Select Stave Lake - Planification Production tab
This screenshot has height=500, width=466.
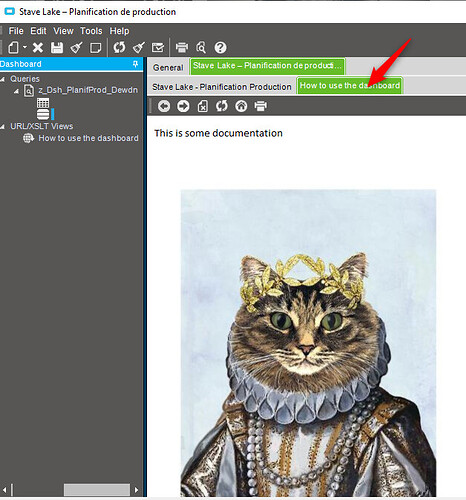click(222, 87)
